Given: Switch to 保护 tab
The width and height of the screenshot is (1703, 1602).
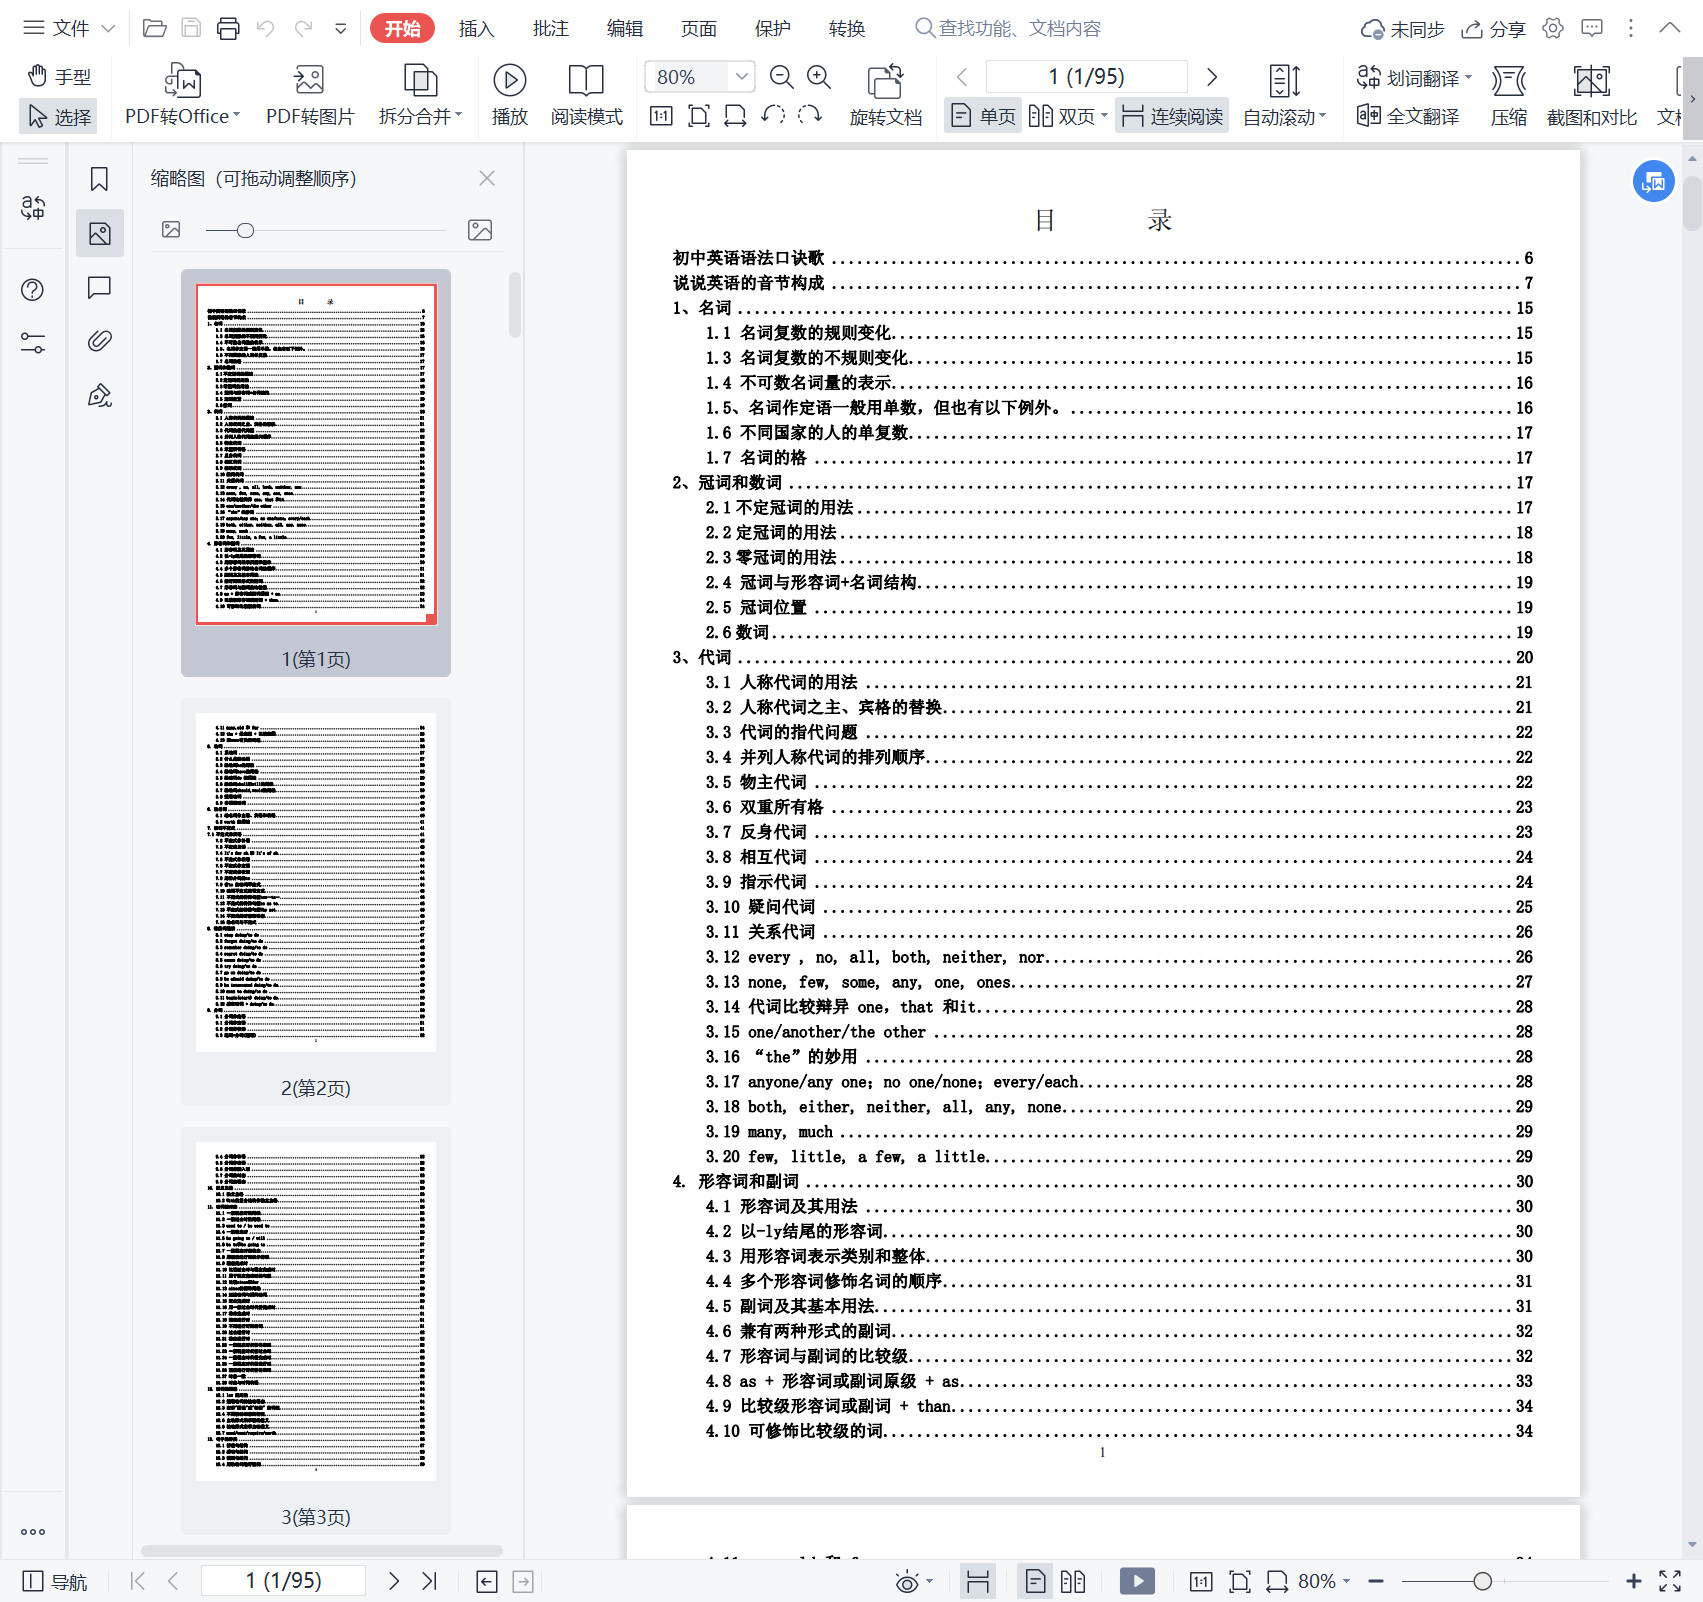Looking at the screenshot, I should [772, 28].
